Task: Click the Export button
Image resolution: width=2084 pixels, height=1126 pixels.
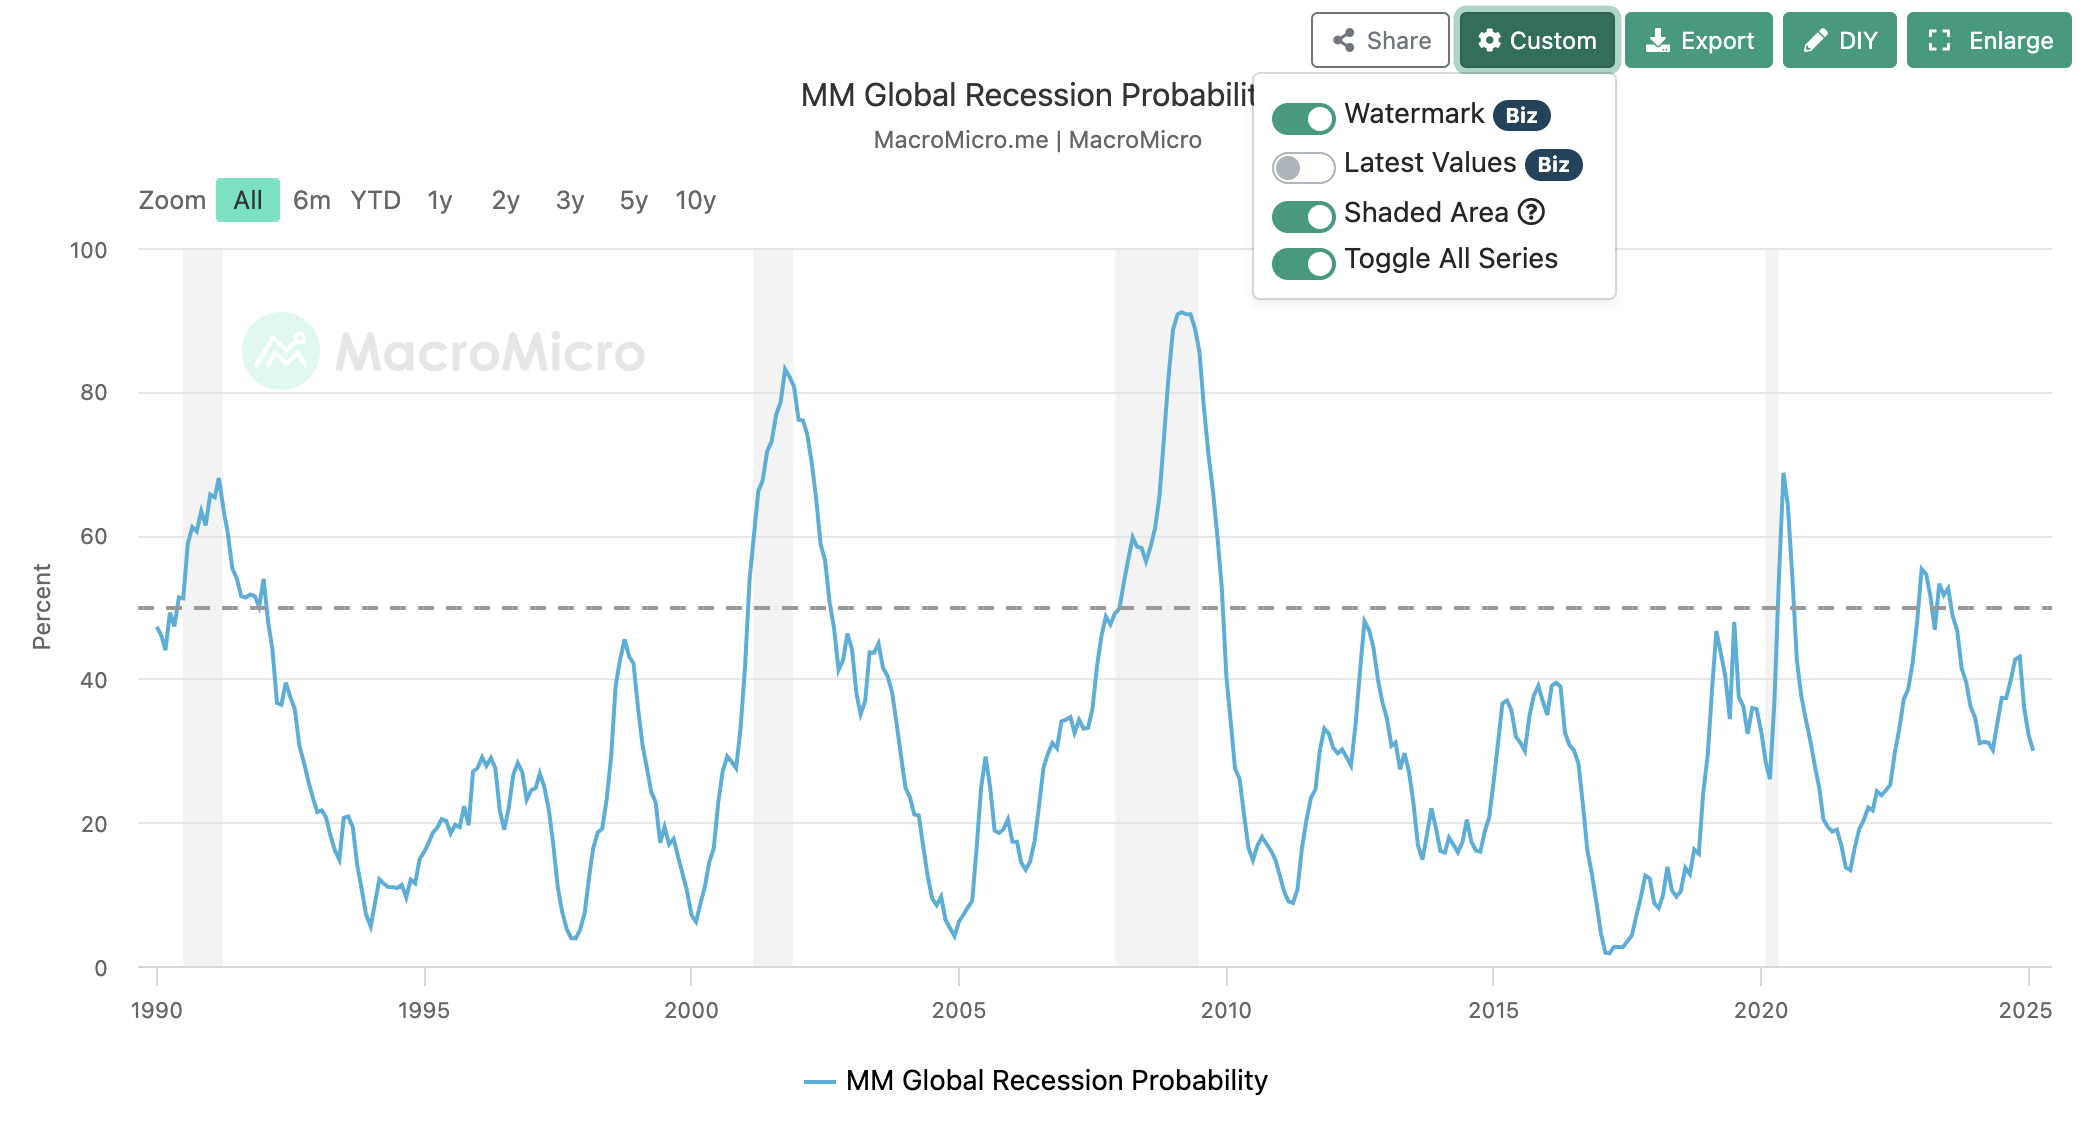Action: click(x=1698, y=40)
